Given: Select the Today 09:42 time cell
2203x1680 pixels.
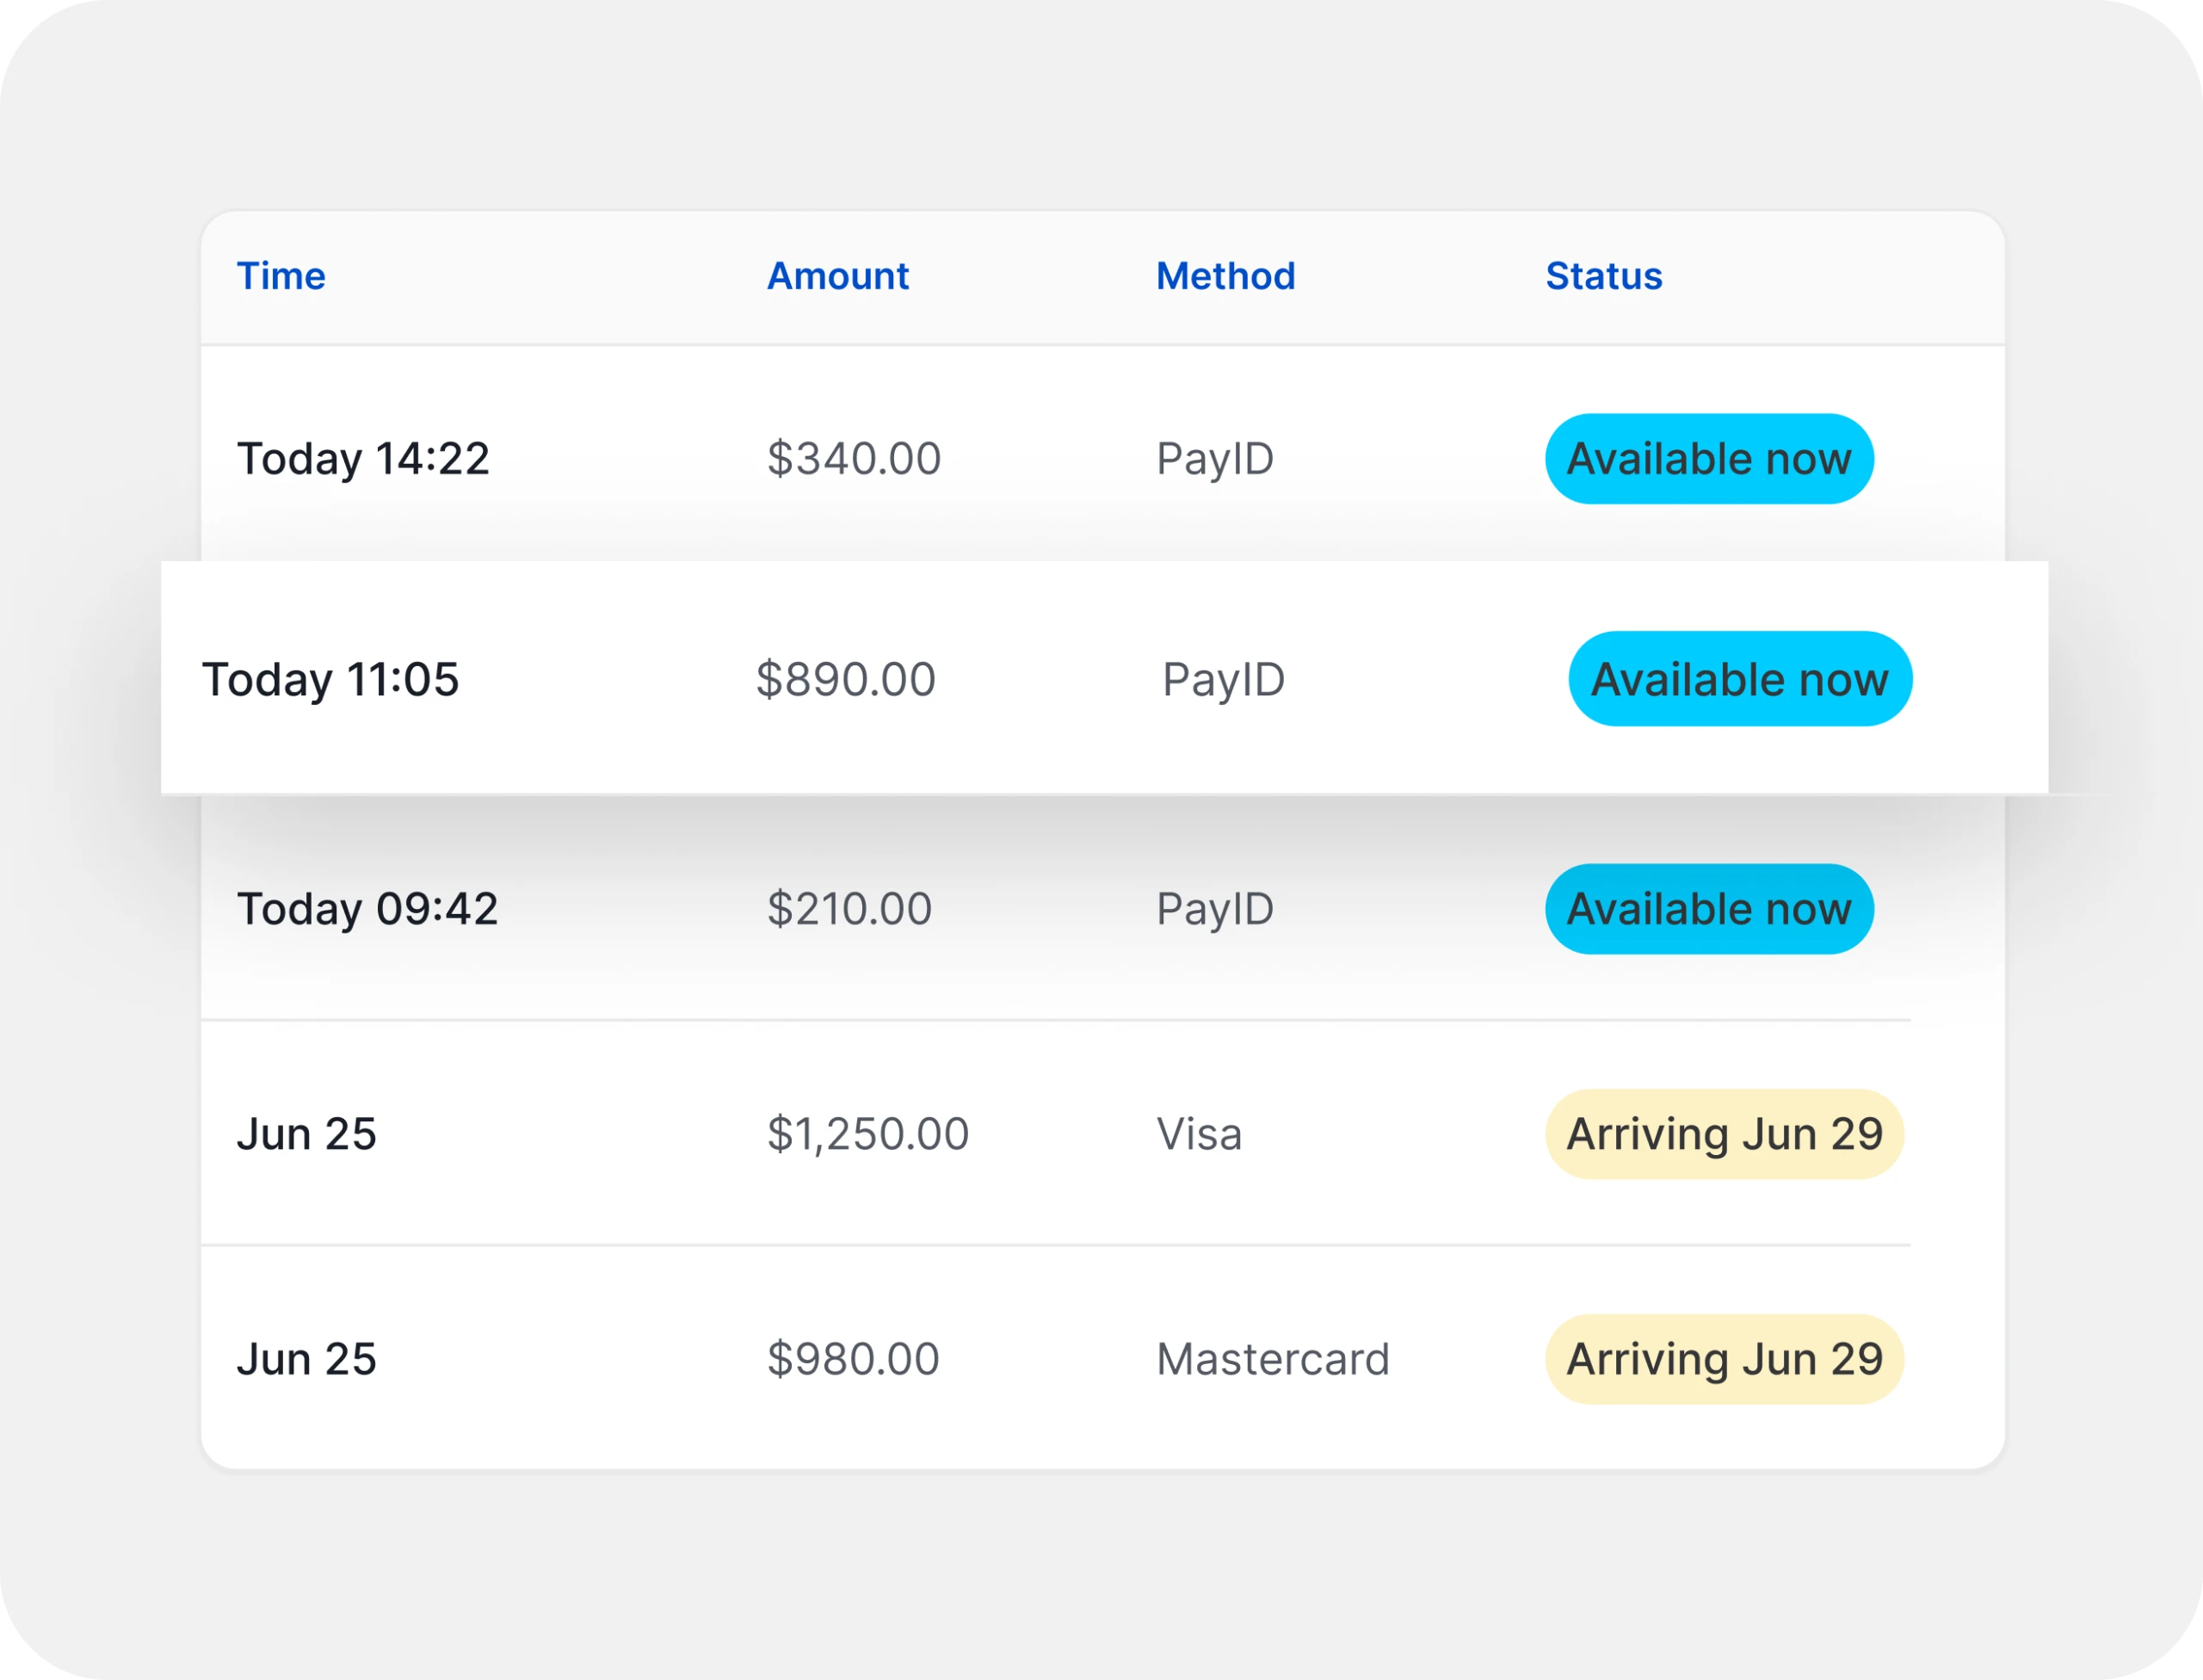Looking at the screenshot, I should tap(367, 909).
